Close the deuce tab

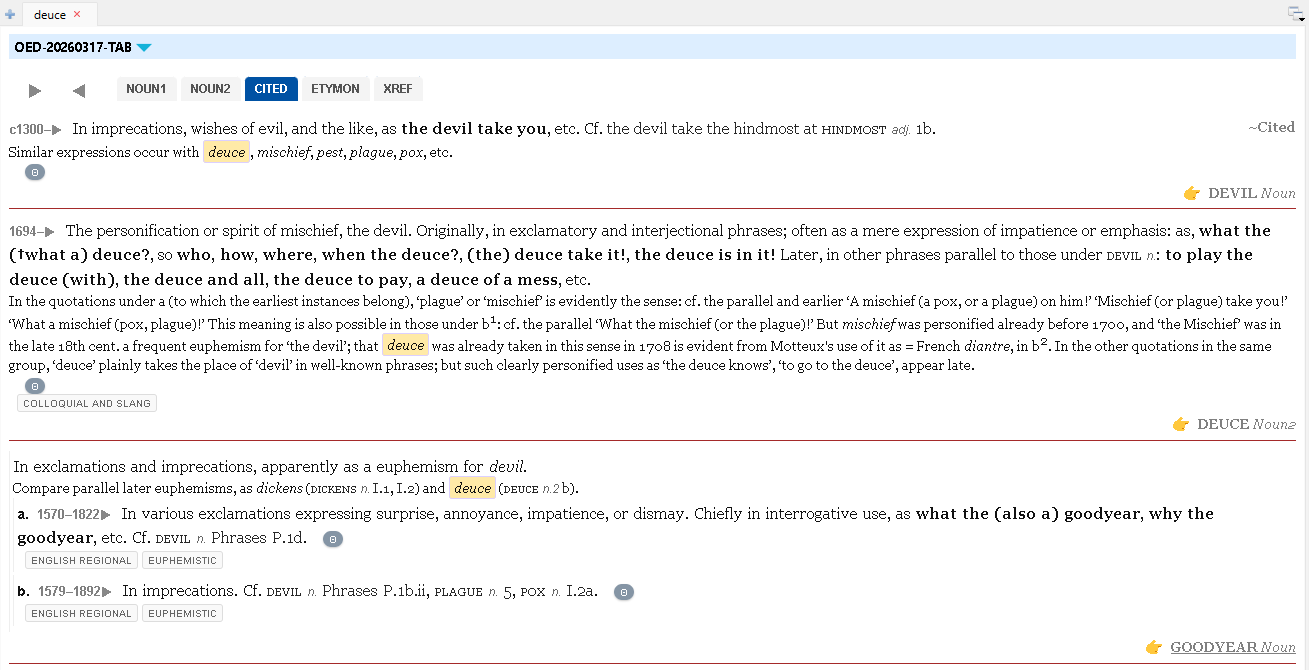coord(77,14)
